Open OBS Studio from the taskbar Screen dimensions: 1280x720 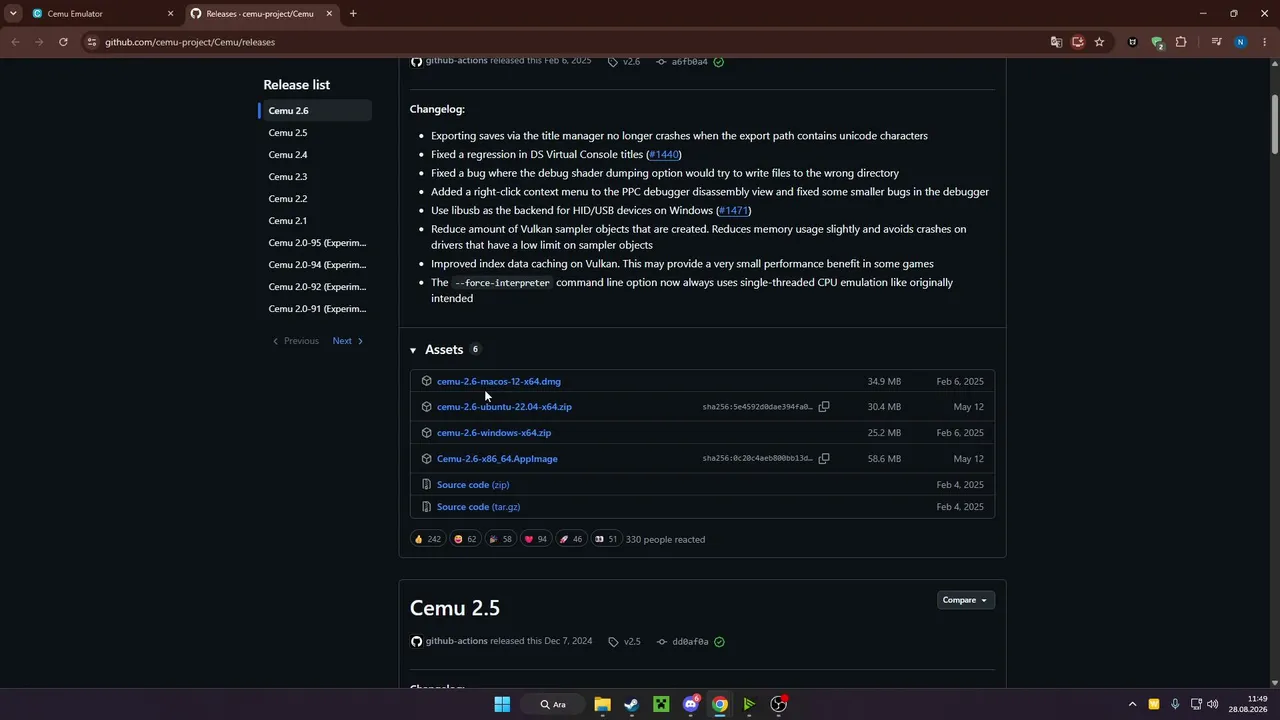tap(779, 704)
